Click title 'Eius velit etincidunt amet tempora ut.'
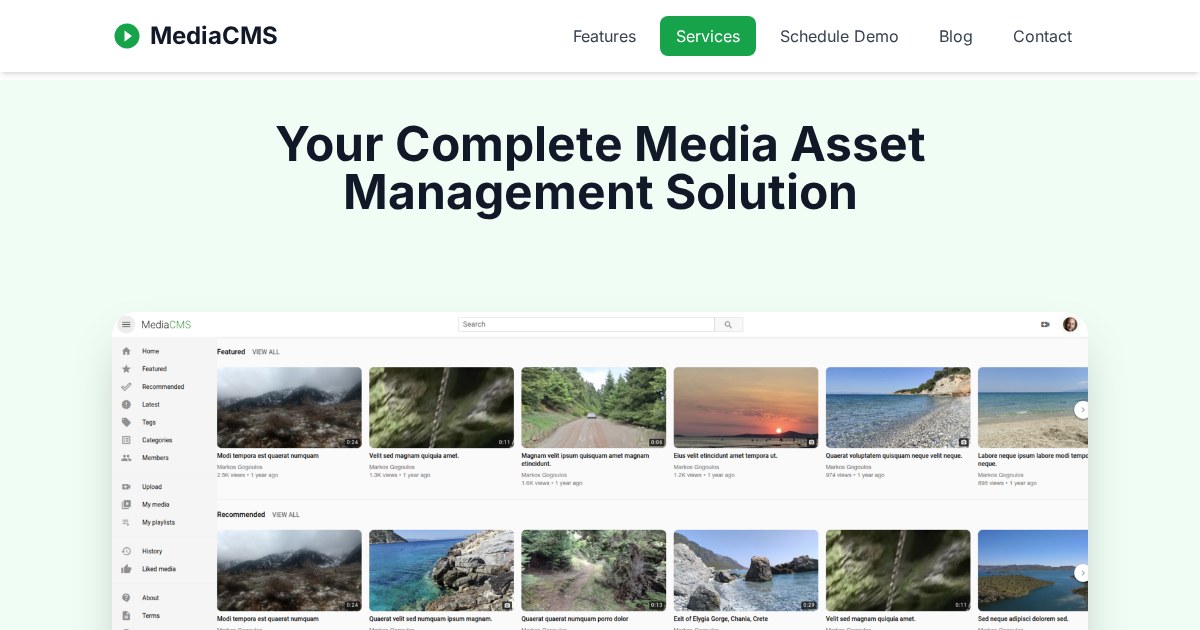 pos(725,456)
